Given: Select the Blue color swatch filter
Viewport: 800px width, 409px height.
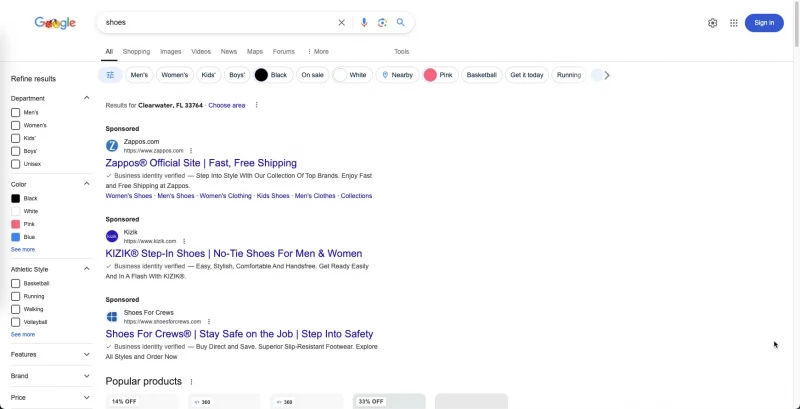Looking at the screenshot, I should click(16, 237).
